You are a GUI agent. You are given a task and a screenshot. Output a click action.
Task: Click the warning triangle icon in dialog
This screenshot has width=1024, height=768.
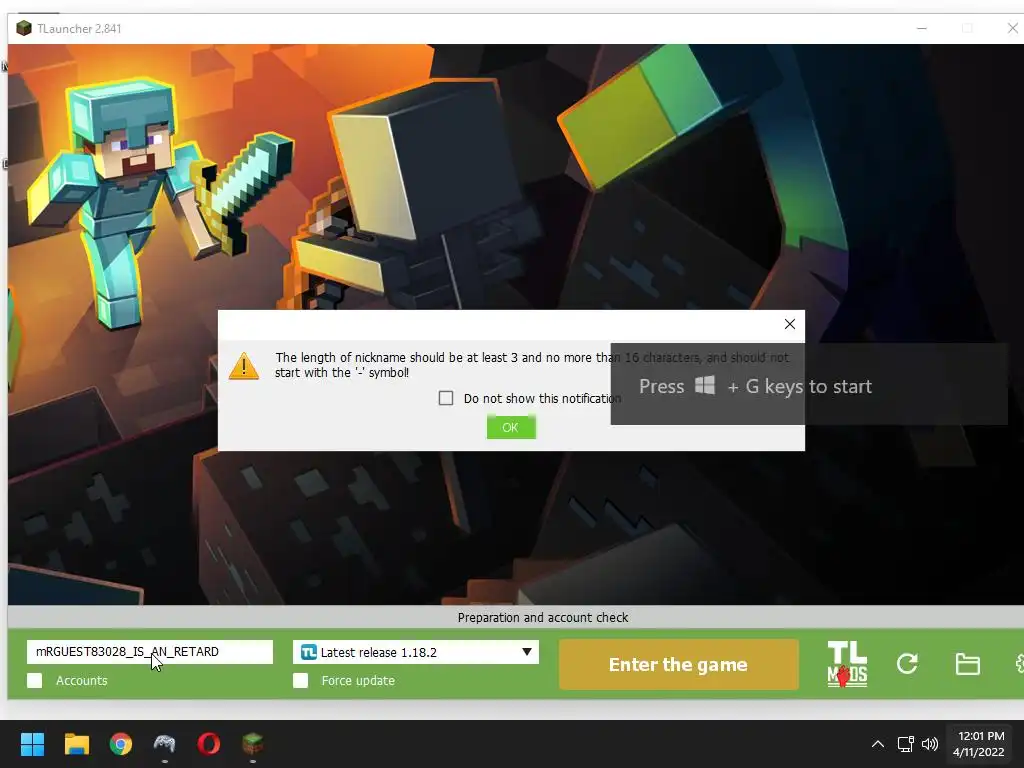(244, 366)
